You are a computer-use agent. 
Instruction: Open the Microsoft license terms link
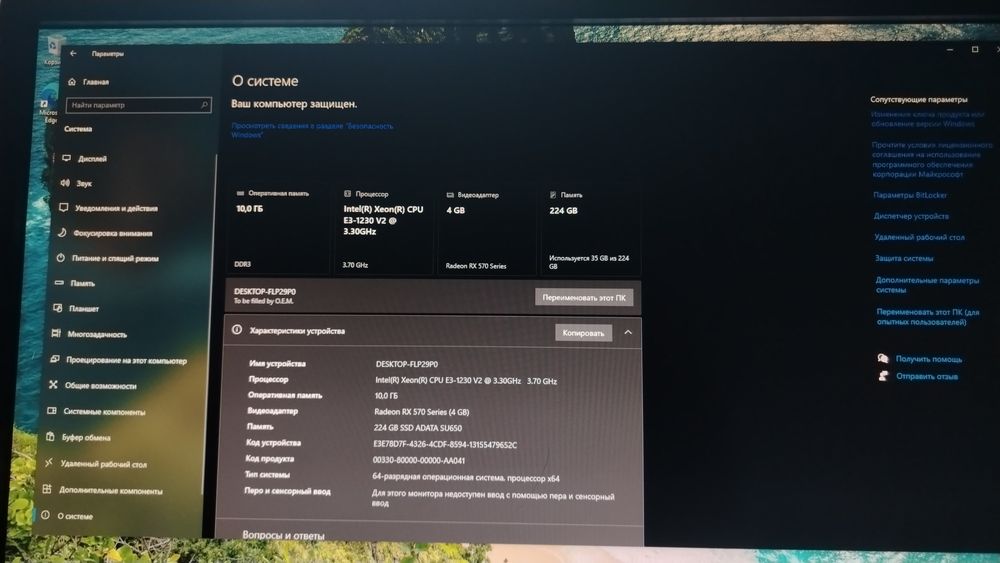pos(932,159)
